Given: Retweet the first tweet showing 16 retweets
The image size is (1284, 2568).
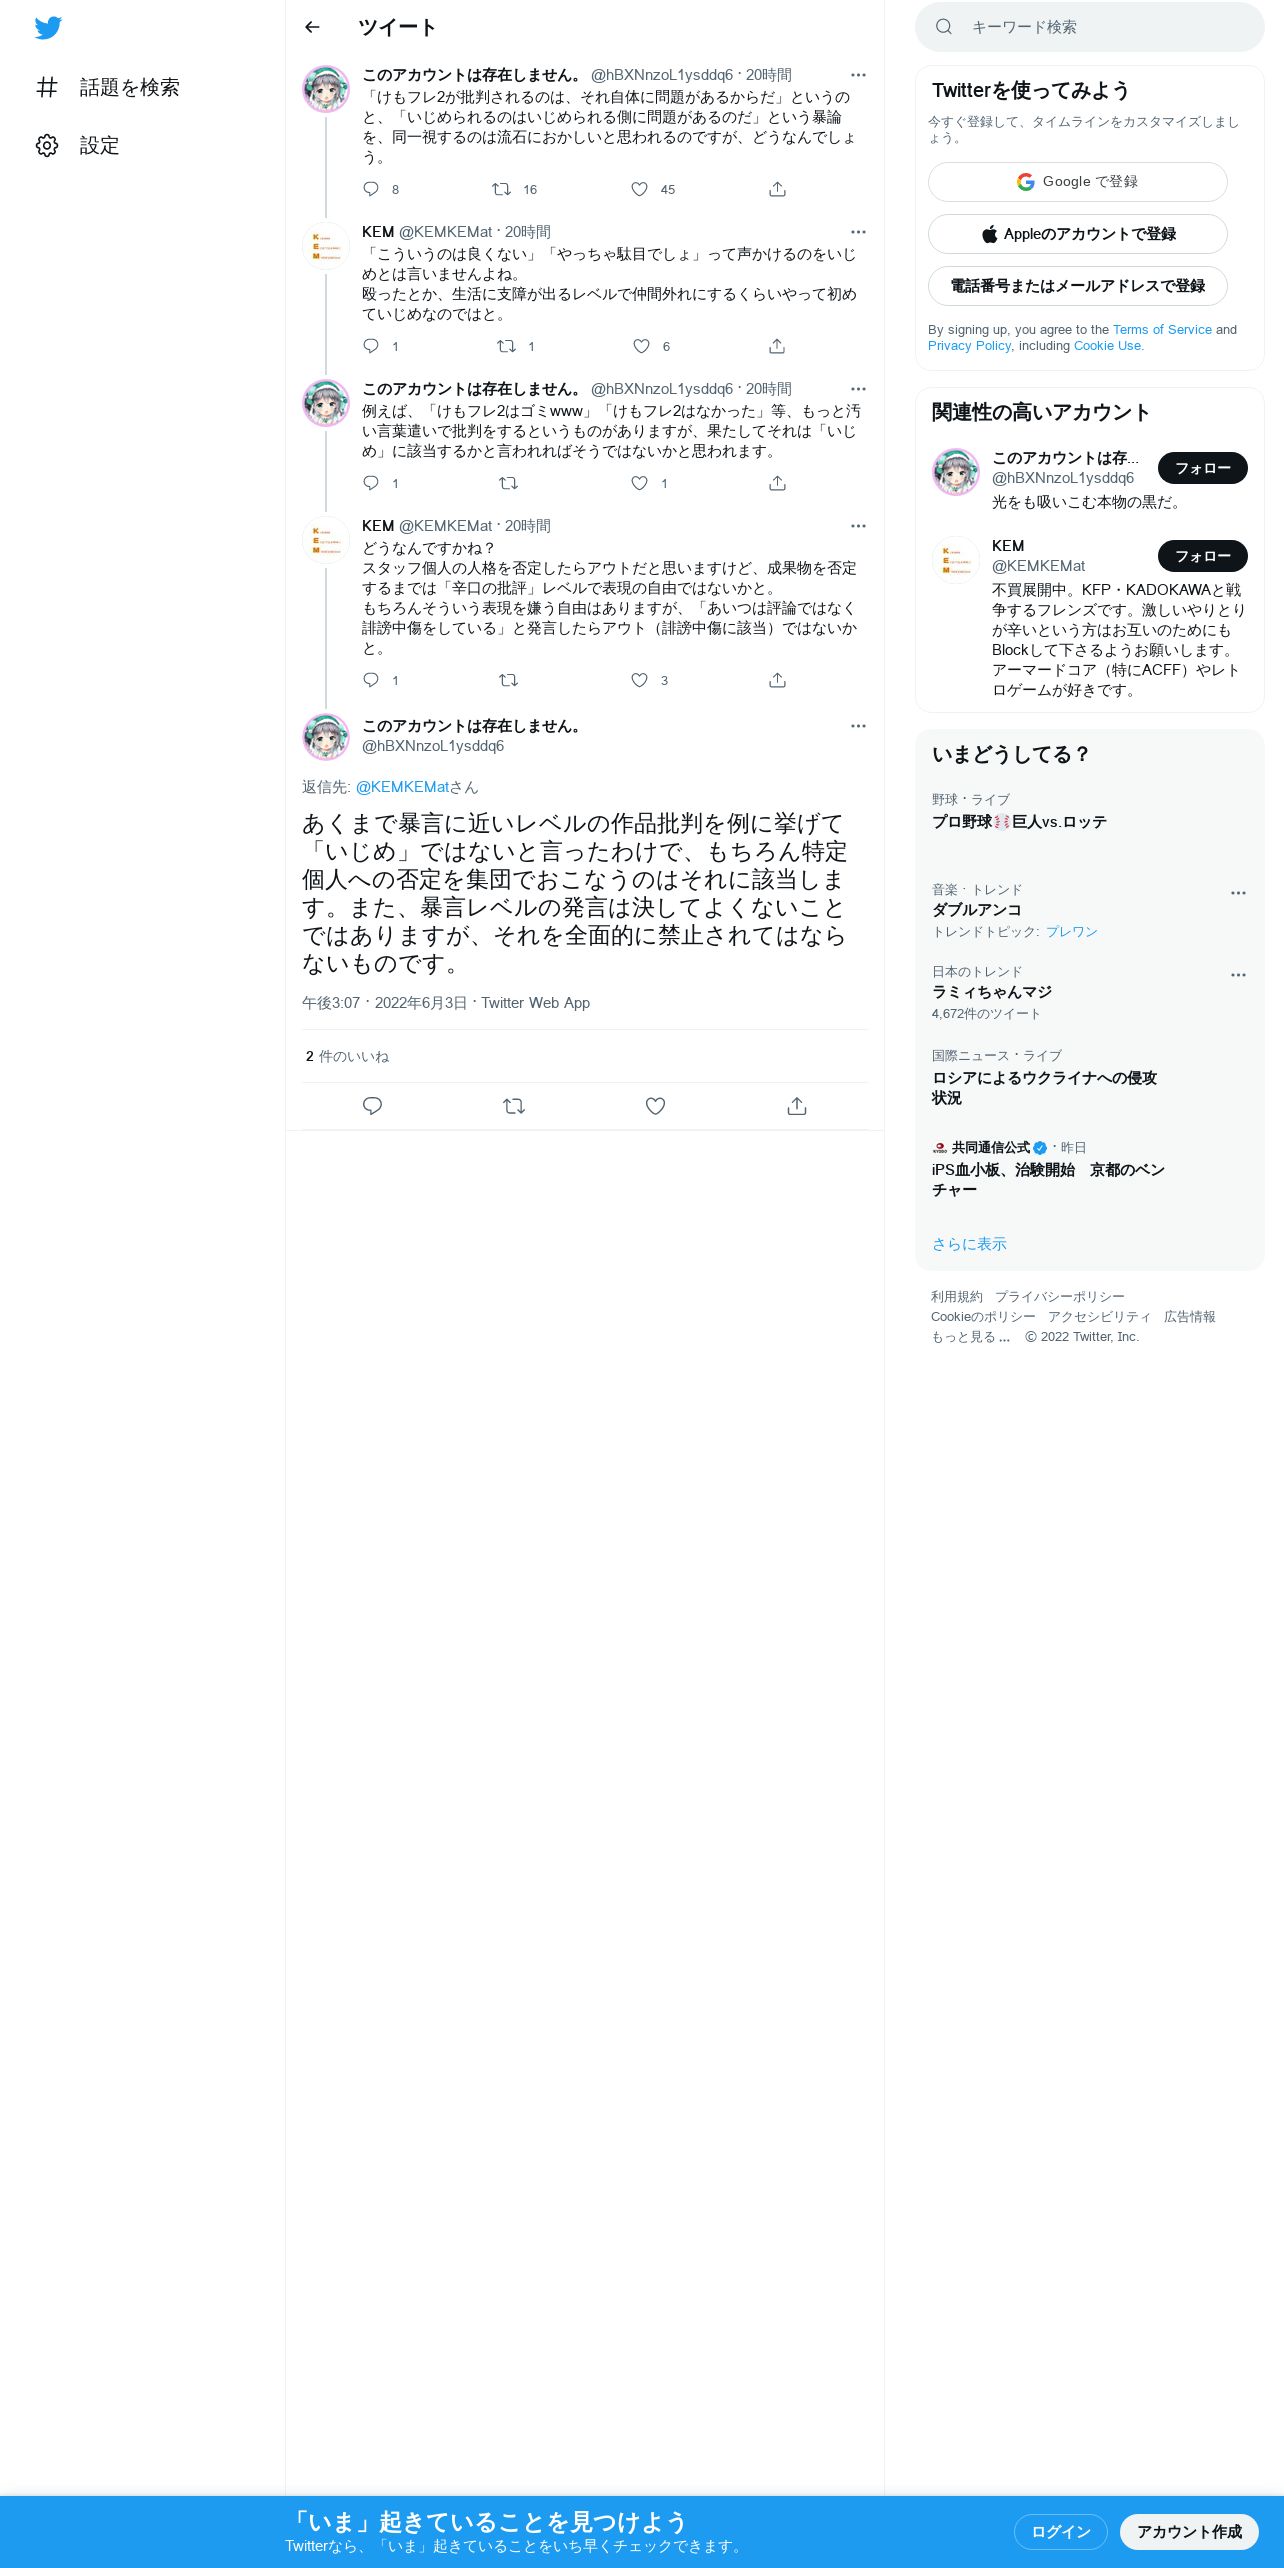Looking at the screenshot, I should click(x=502, y=189).
